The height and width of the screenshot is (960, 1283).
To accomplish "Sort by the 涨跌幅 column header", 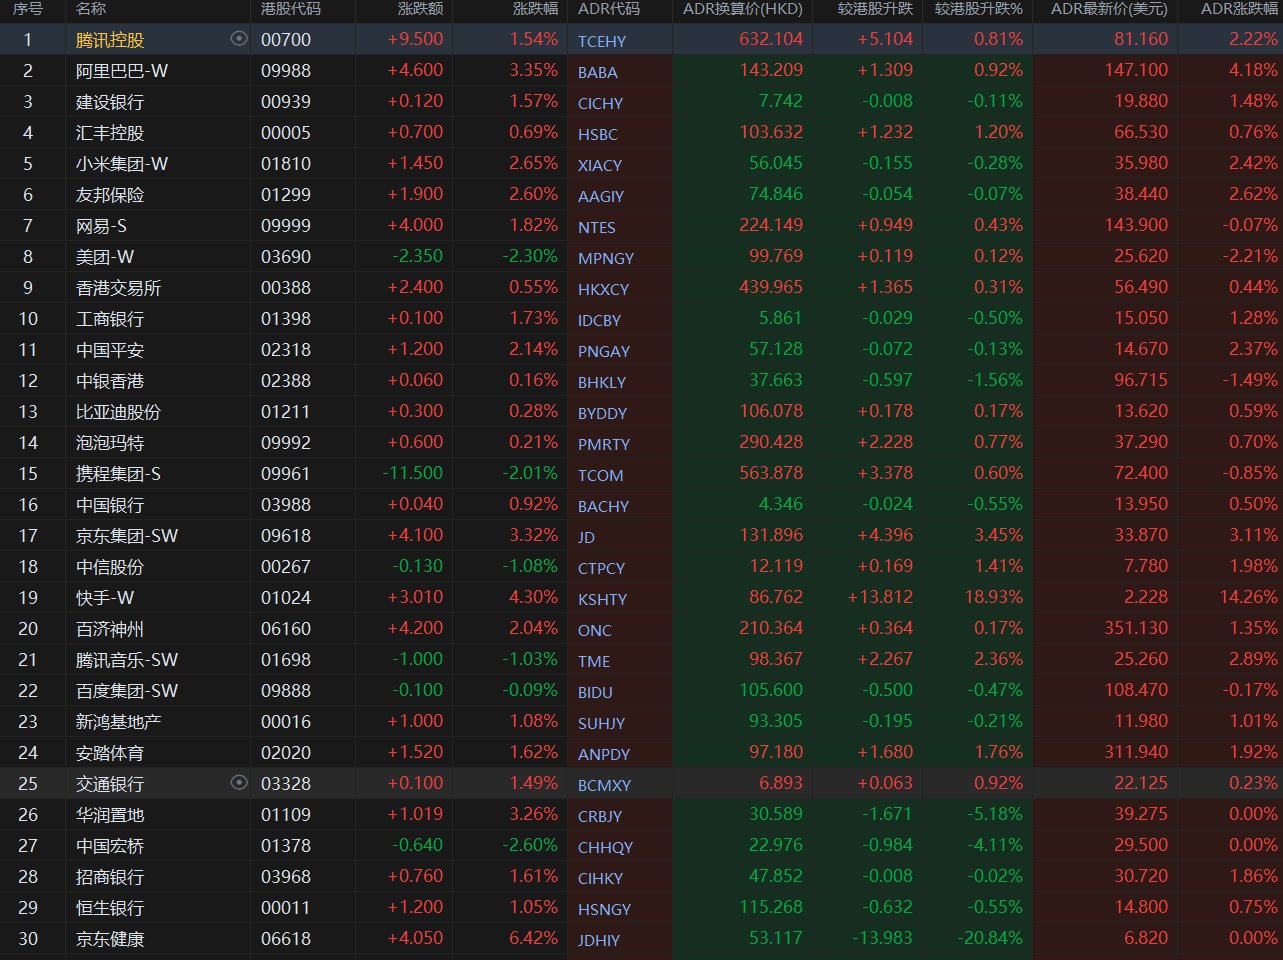I will point(535,9).
